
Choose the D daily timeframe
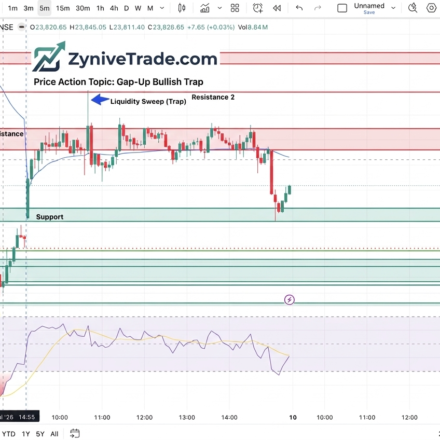click(x=126, y=8)
